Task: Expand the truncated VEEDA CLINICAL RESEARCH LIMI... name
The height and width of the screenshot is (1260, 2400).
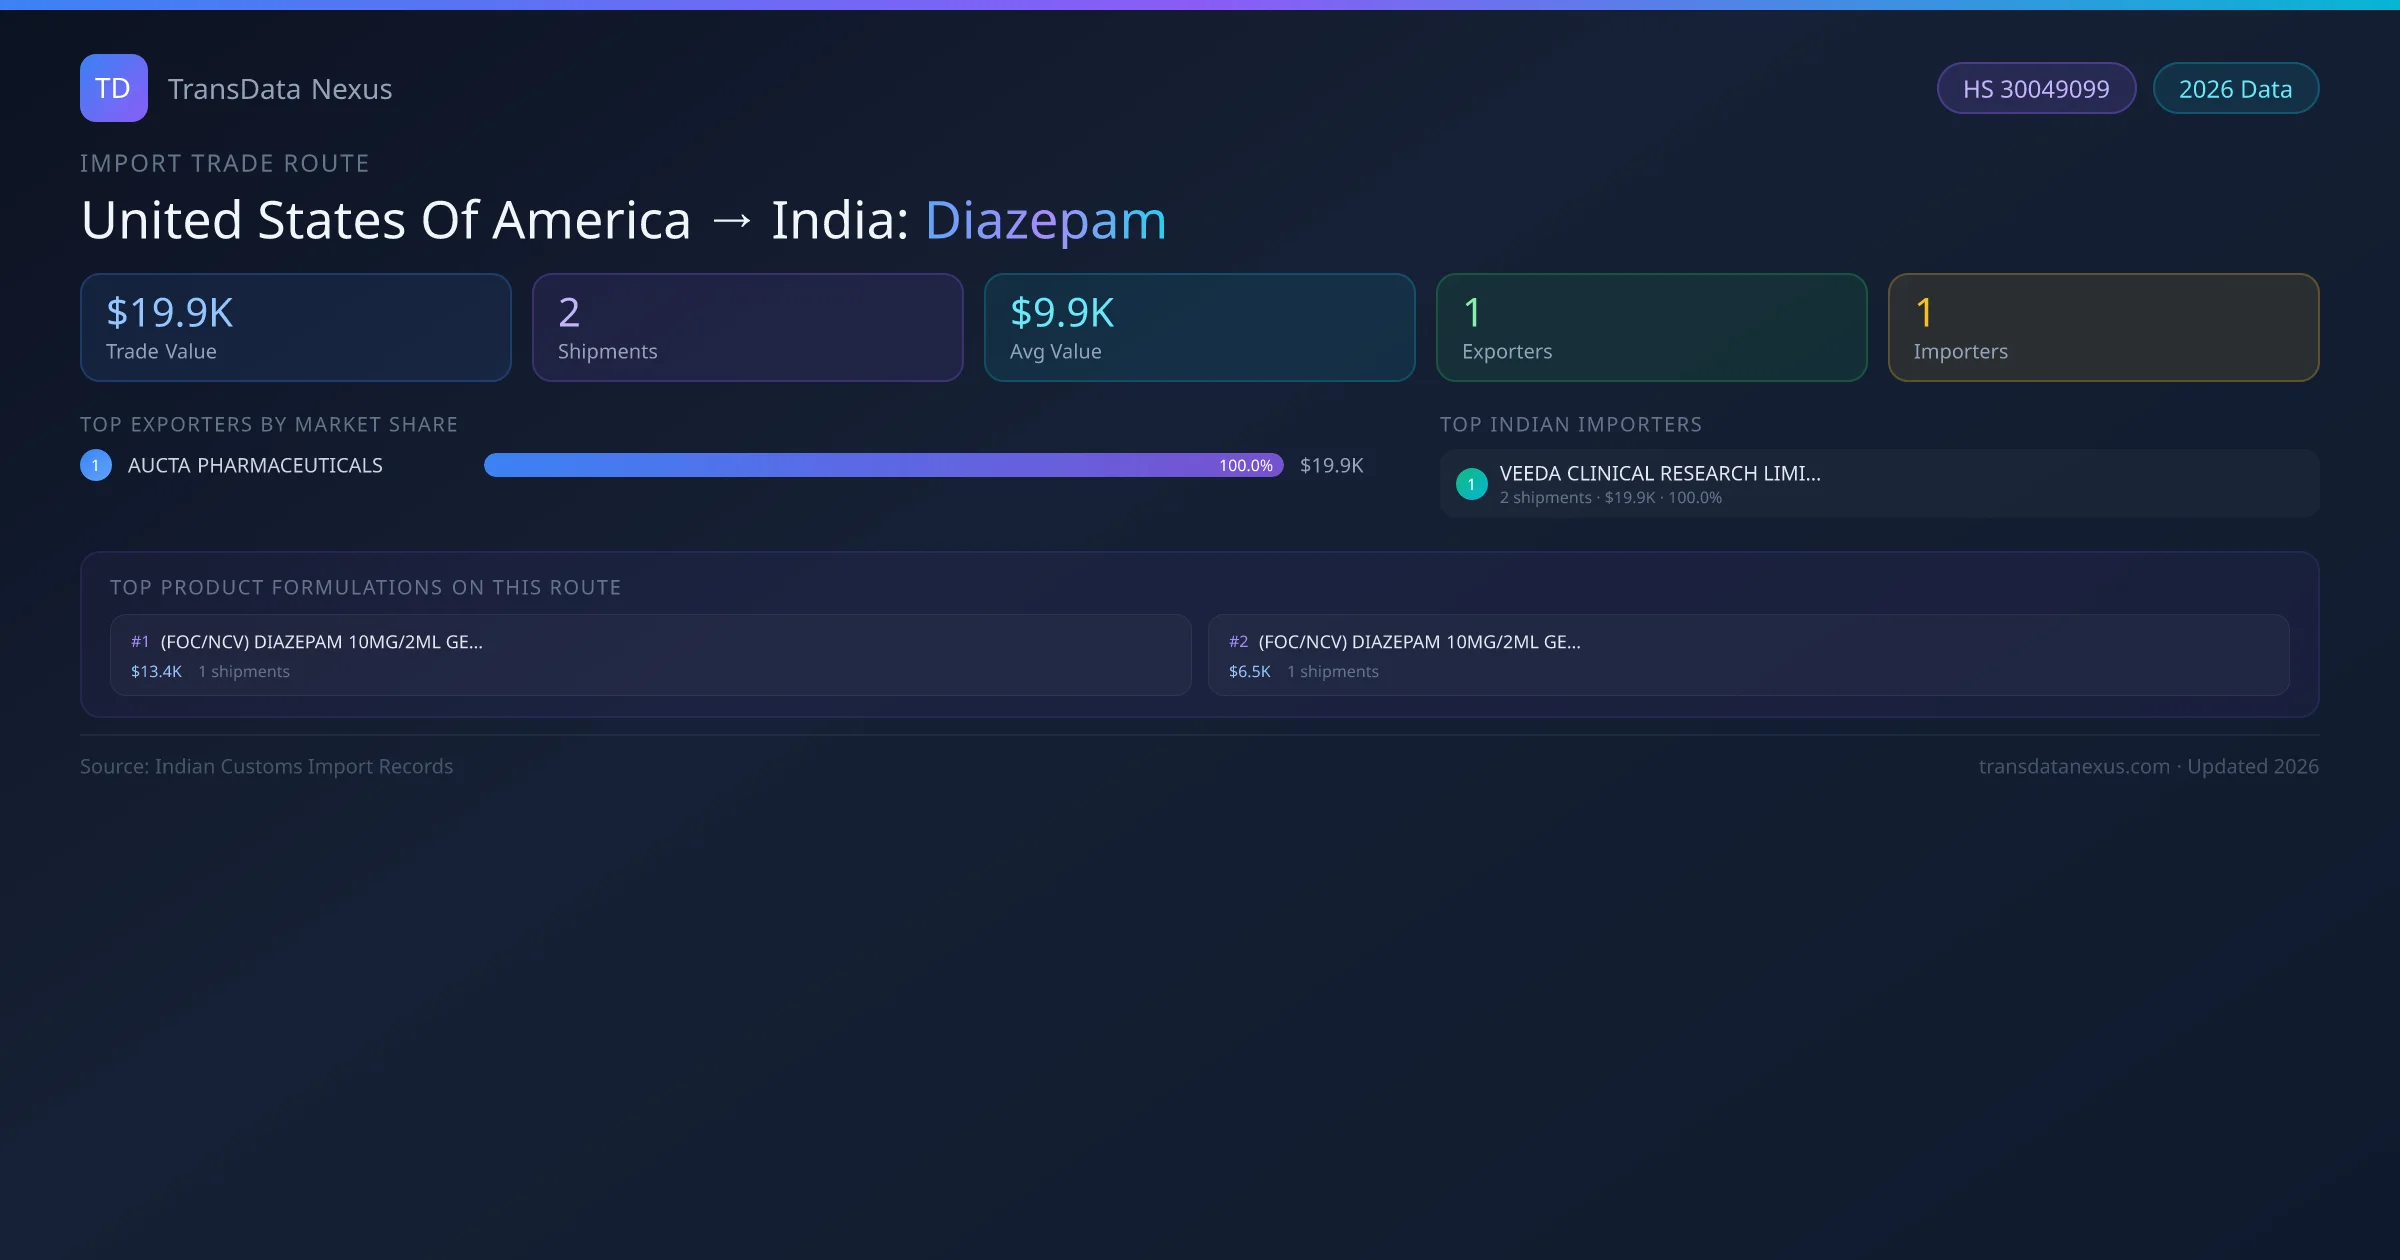Action: click(1661, 473)
